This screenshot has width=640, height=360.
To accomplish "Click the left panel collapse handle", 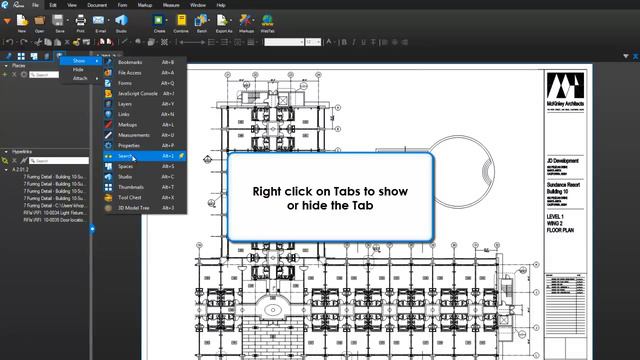I will click(92, 229).
